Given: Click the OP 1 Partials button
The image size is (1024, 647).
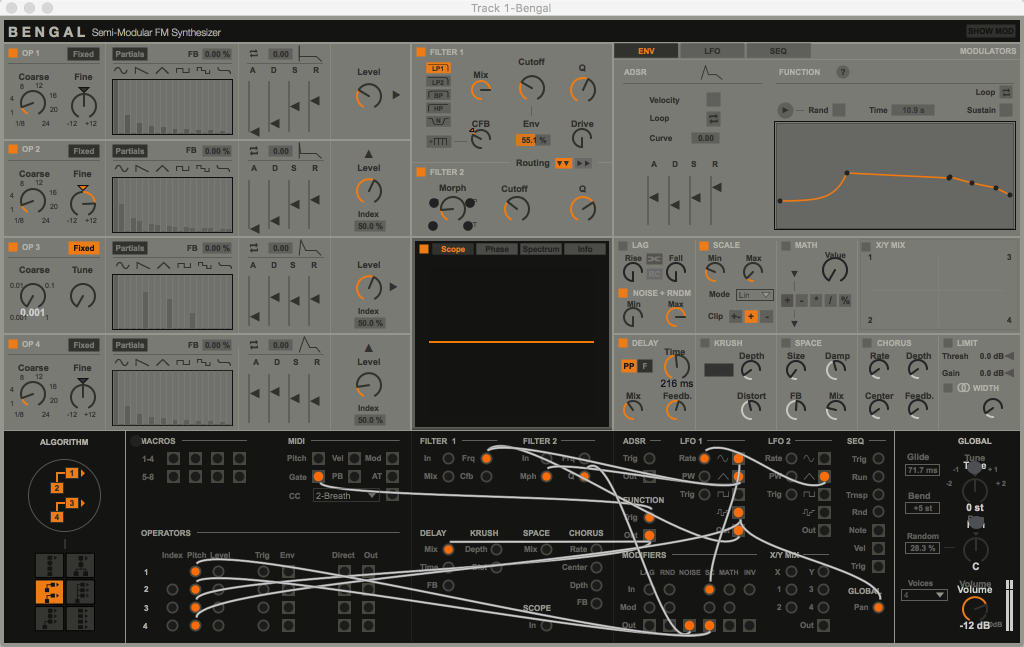Looking at the screenshot, I should click(130, 54).
